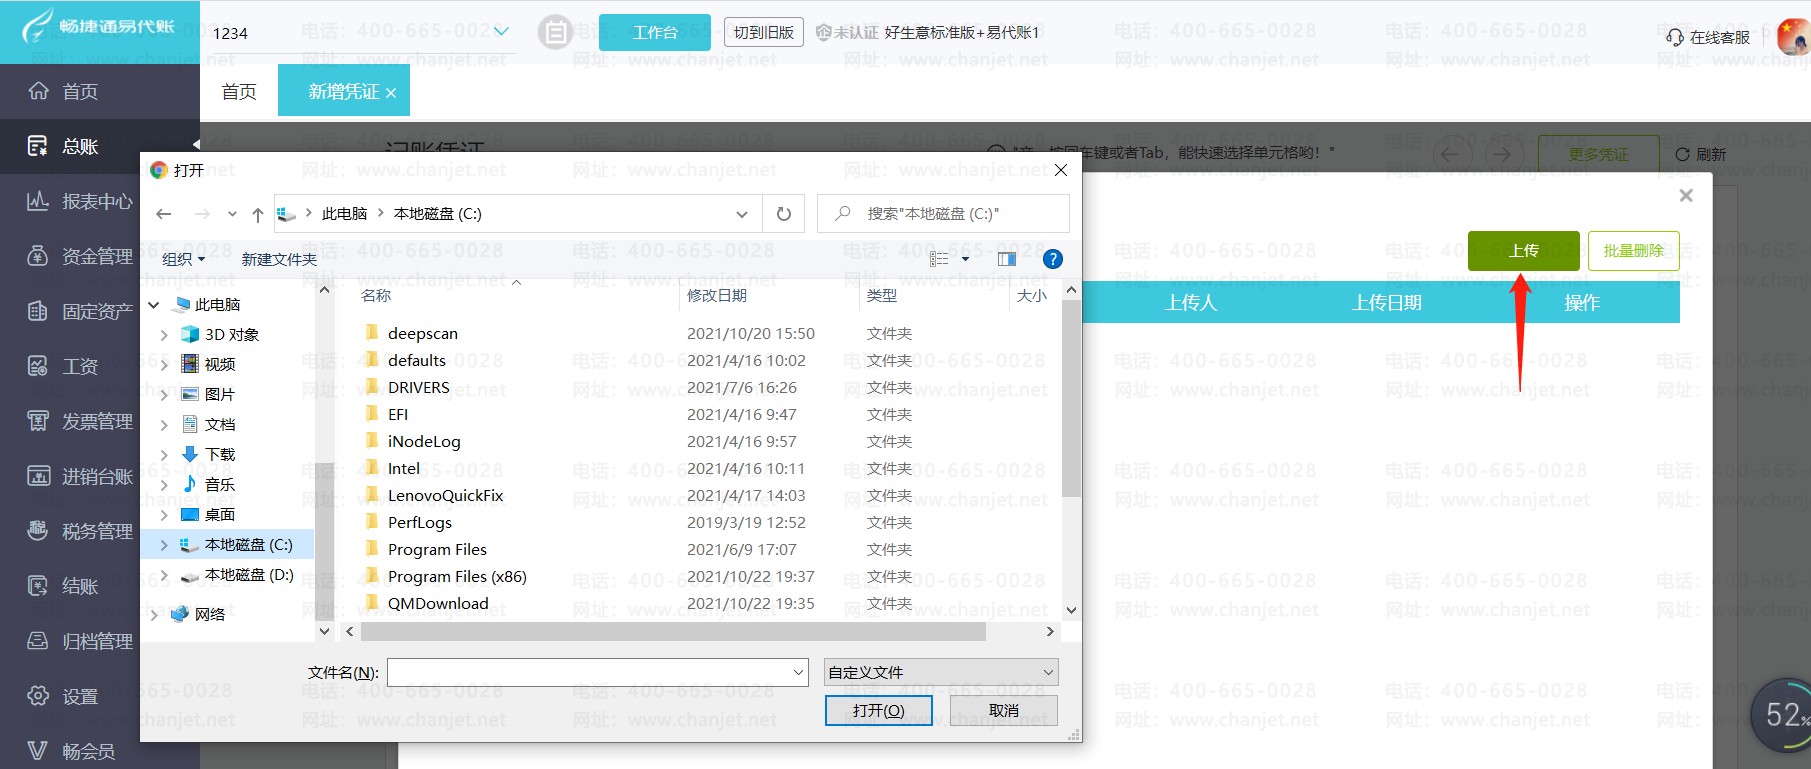Select 桌面 desktop in tree
Viewport: 1811px width, 769px height.
point(220,515)
